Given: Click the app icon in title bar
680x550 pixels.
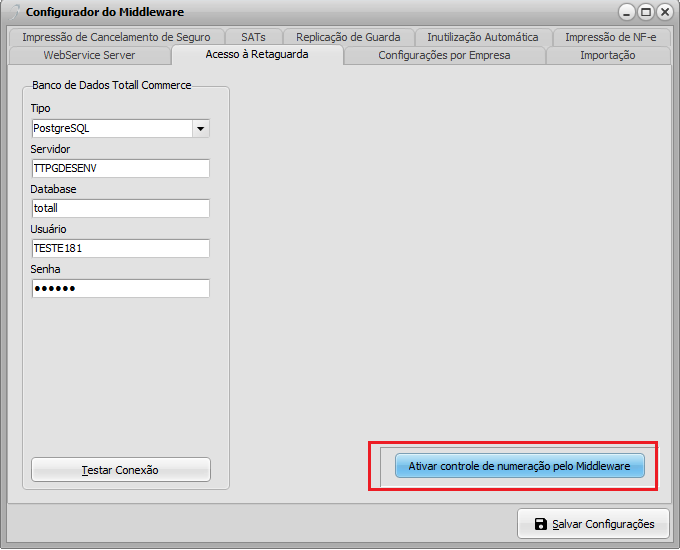Looking at the screenshot, I should 14,12.
